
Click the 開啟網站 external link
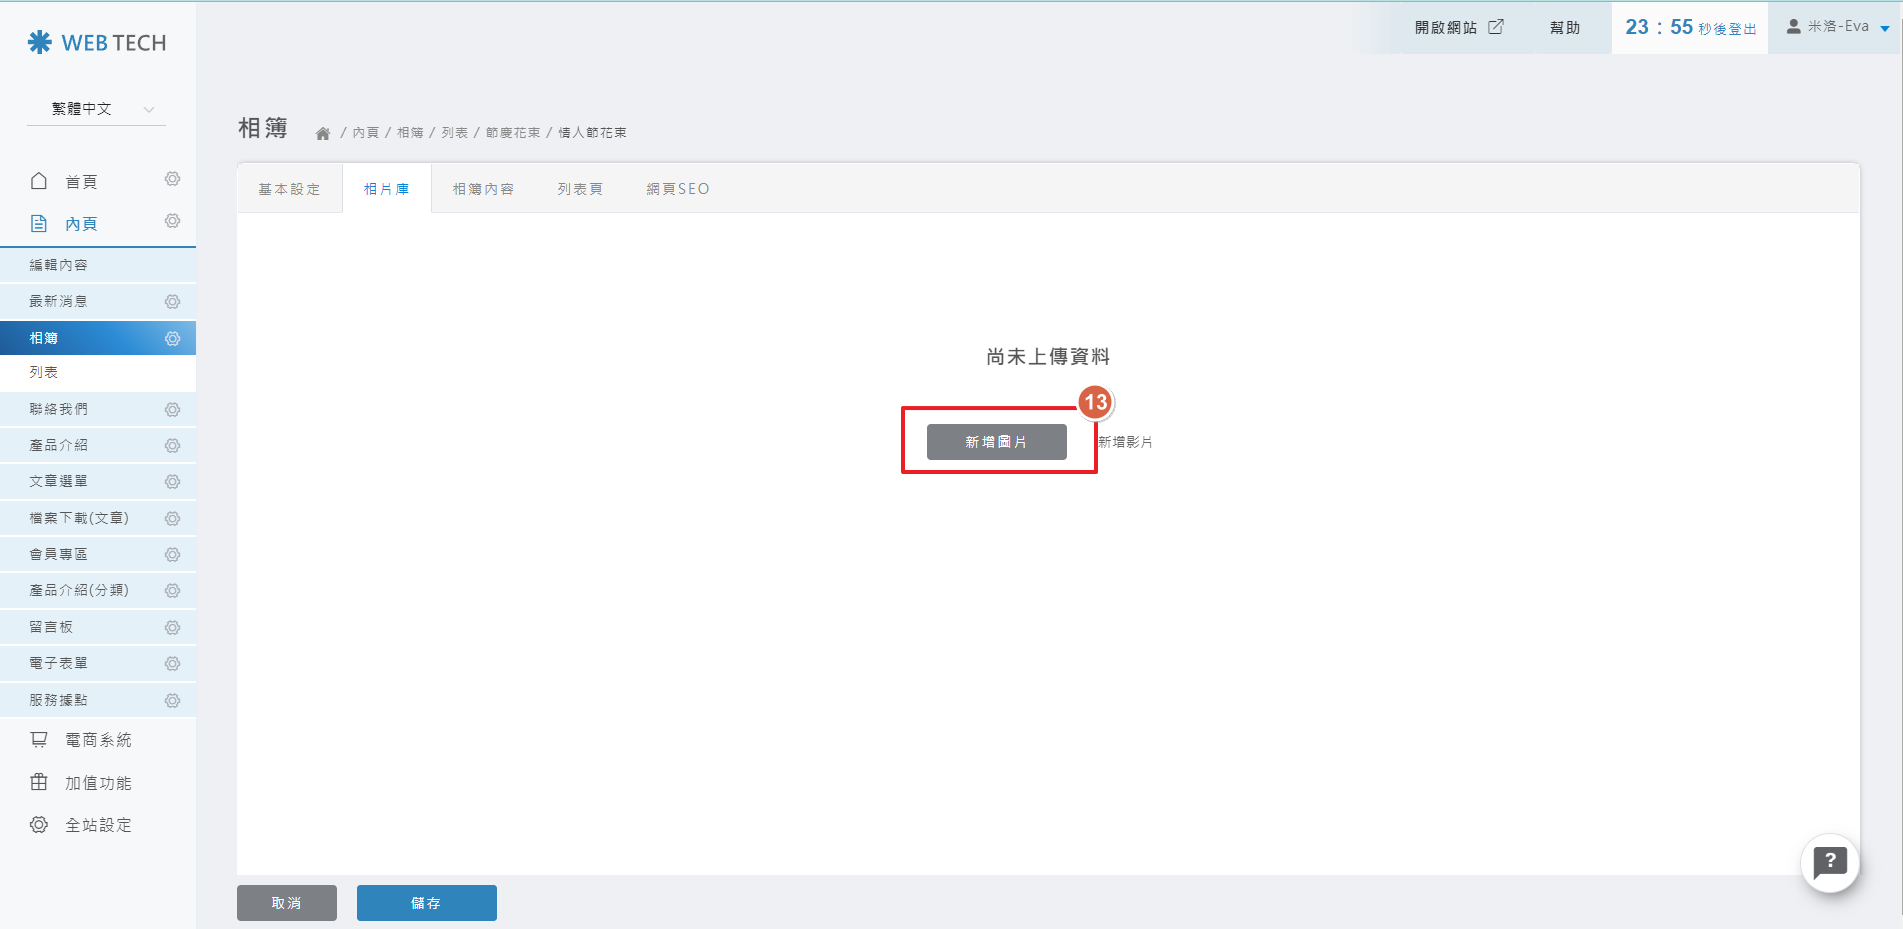pyautogui.click(x=1458, y=28)
